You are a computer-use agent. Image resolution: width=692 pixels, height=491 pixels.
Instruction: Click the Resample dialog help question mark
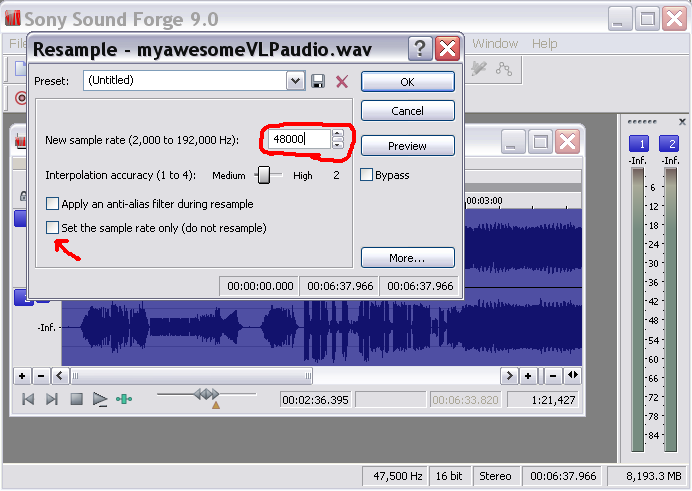coord(420,48)
